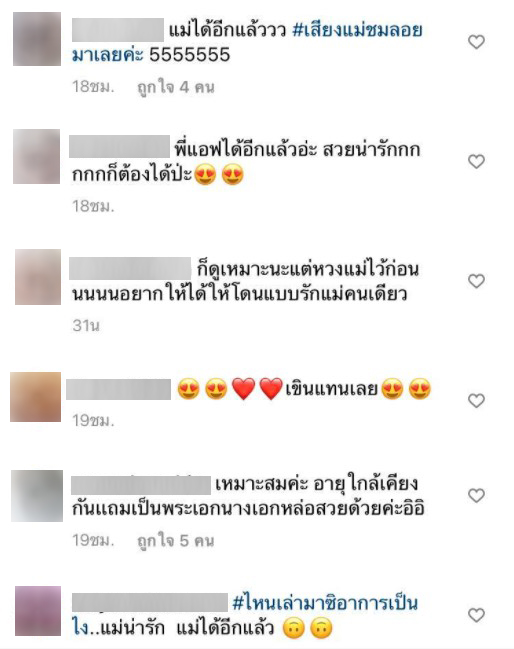
Task: Open username before แม่ได้อีกแล้ววว comment
Action: click(118, 30)
